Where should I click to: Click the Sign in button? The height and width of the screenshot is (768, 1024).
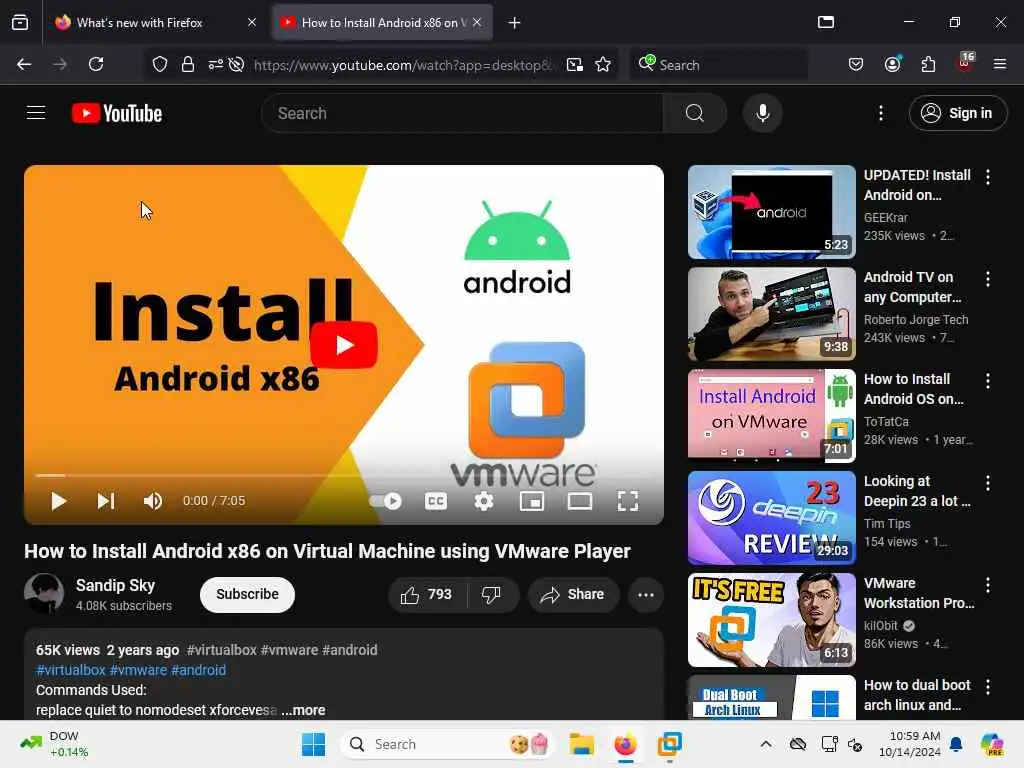click(957, 113)
